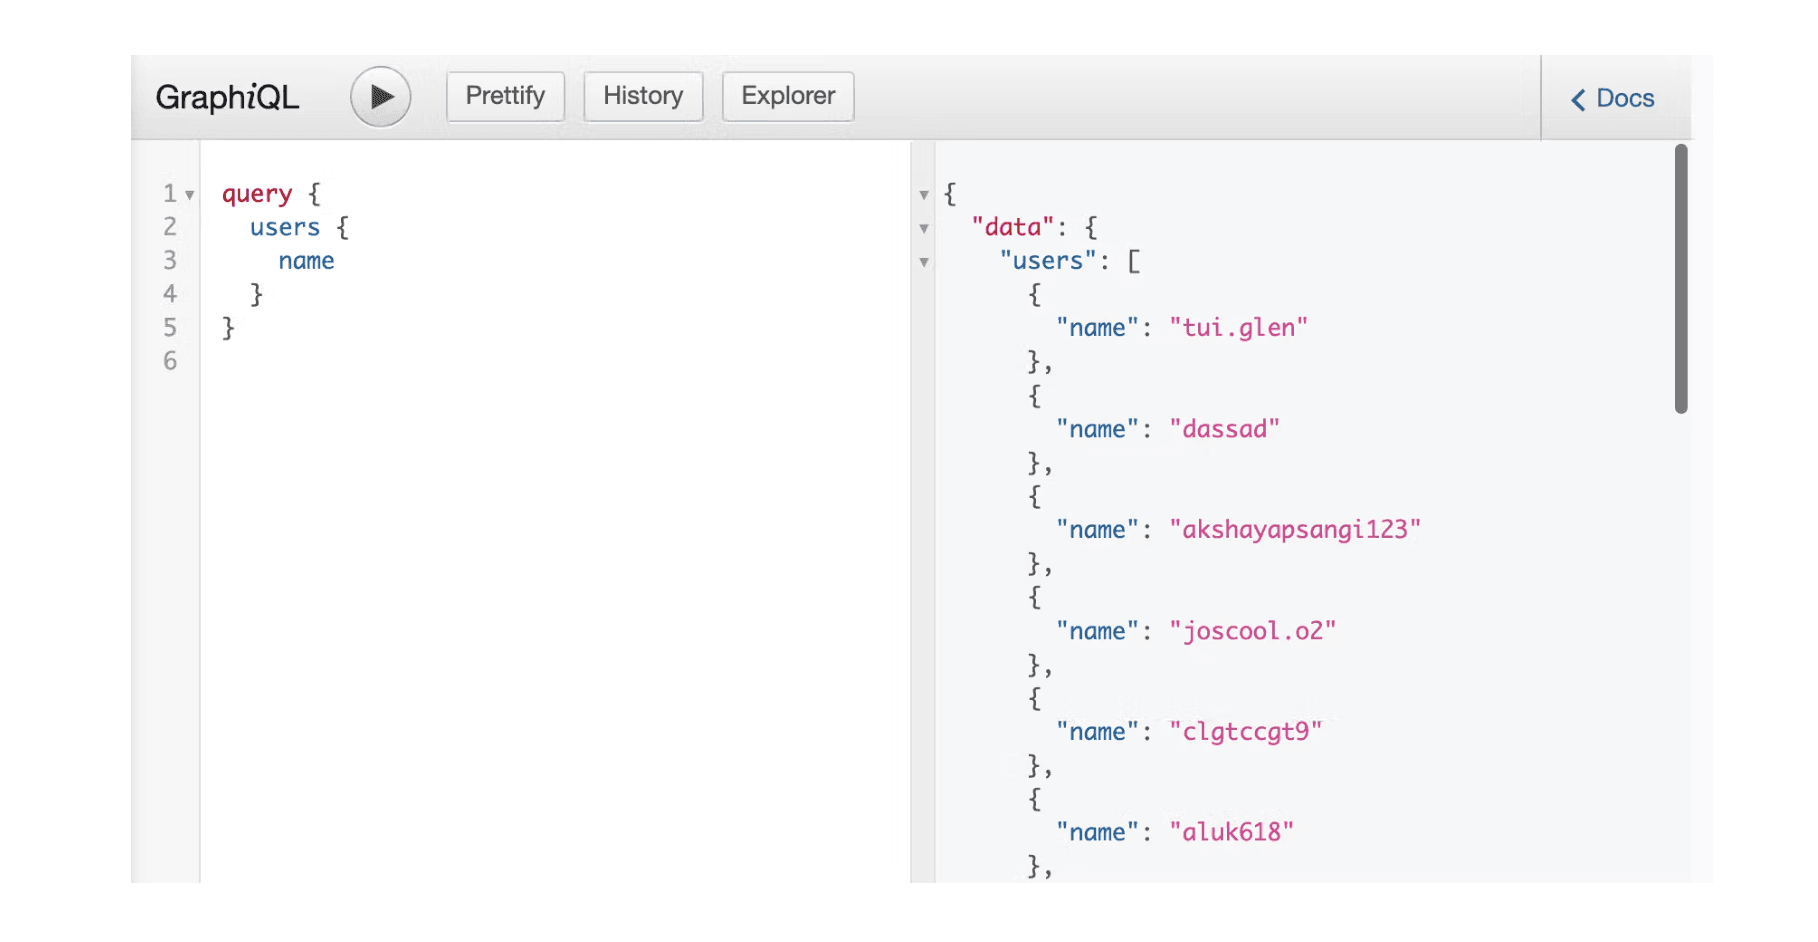Collapse the "users" array in the results
The height and width of the screenshot is (942, 1818).
click(923, 262)
